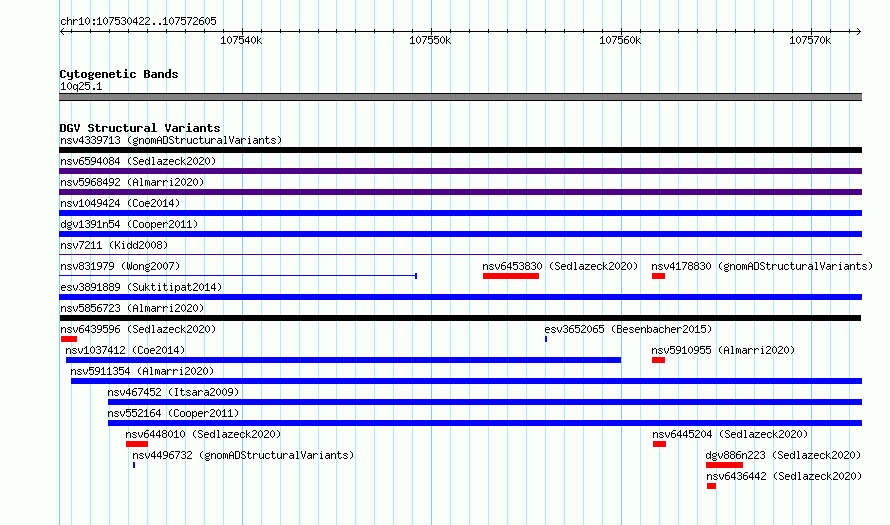
Task: Click the right arrowhead of the ruler
Action: [859, 31]
